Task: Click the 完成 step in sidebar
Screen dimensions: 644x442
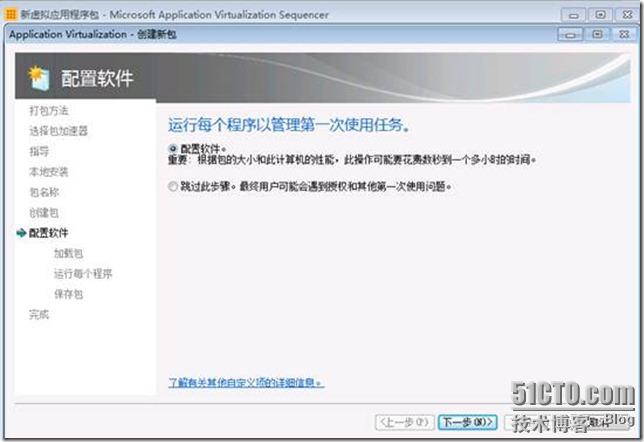Action: pyautogui.click(x=39, y=315)
